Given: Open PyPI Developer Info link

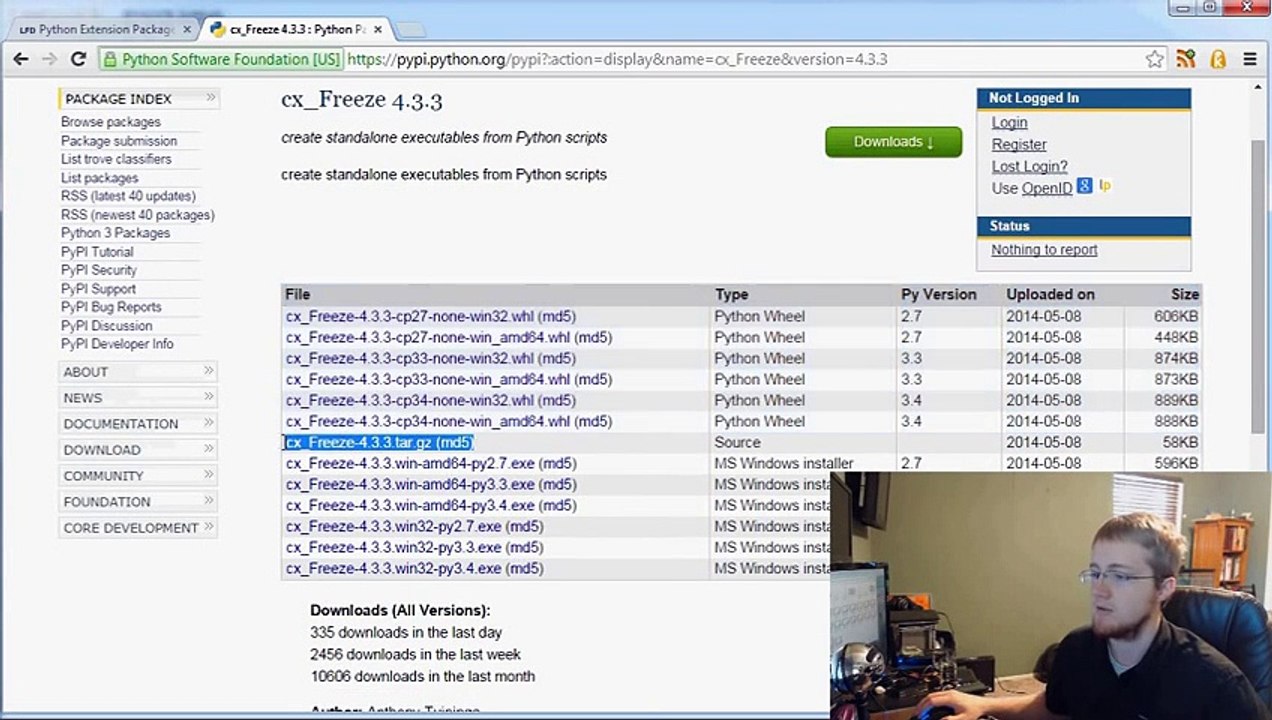Looking at the screenshot, I should pos(117,344).
